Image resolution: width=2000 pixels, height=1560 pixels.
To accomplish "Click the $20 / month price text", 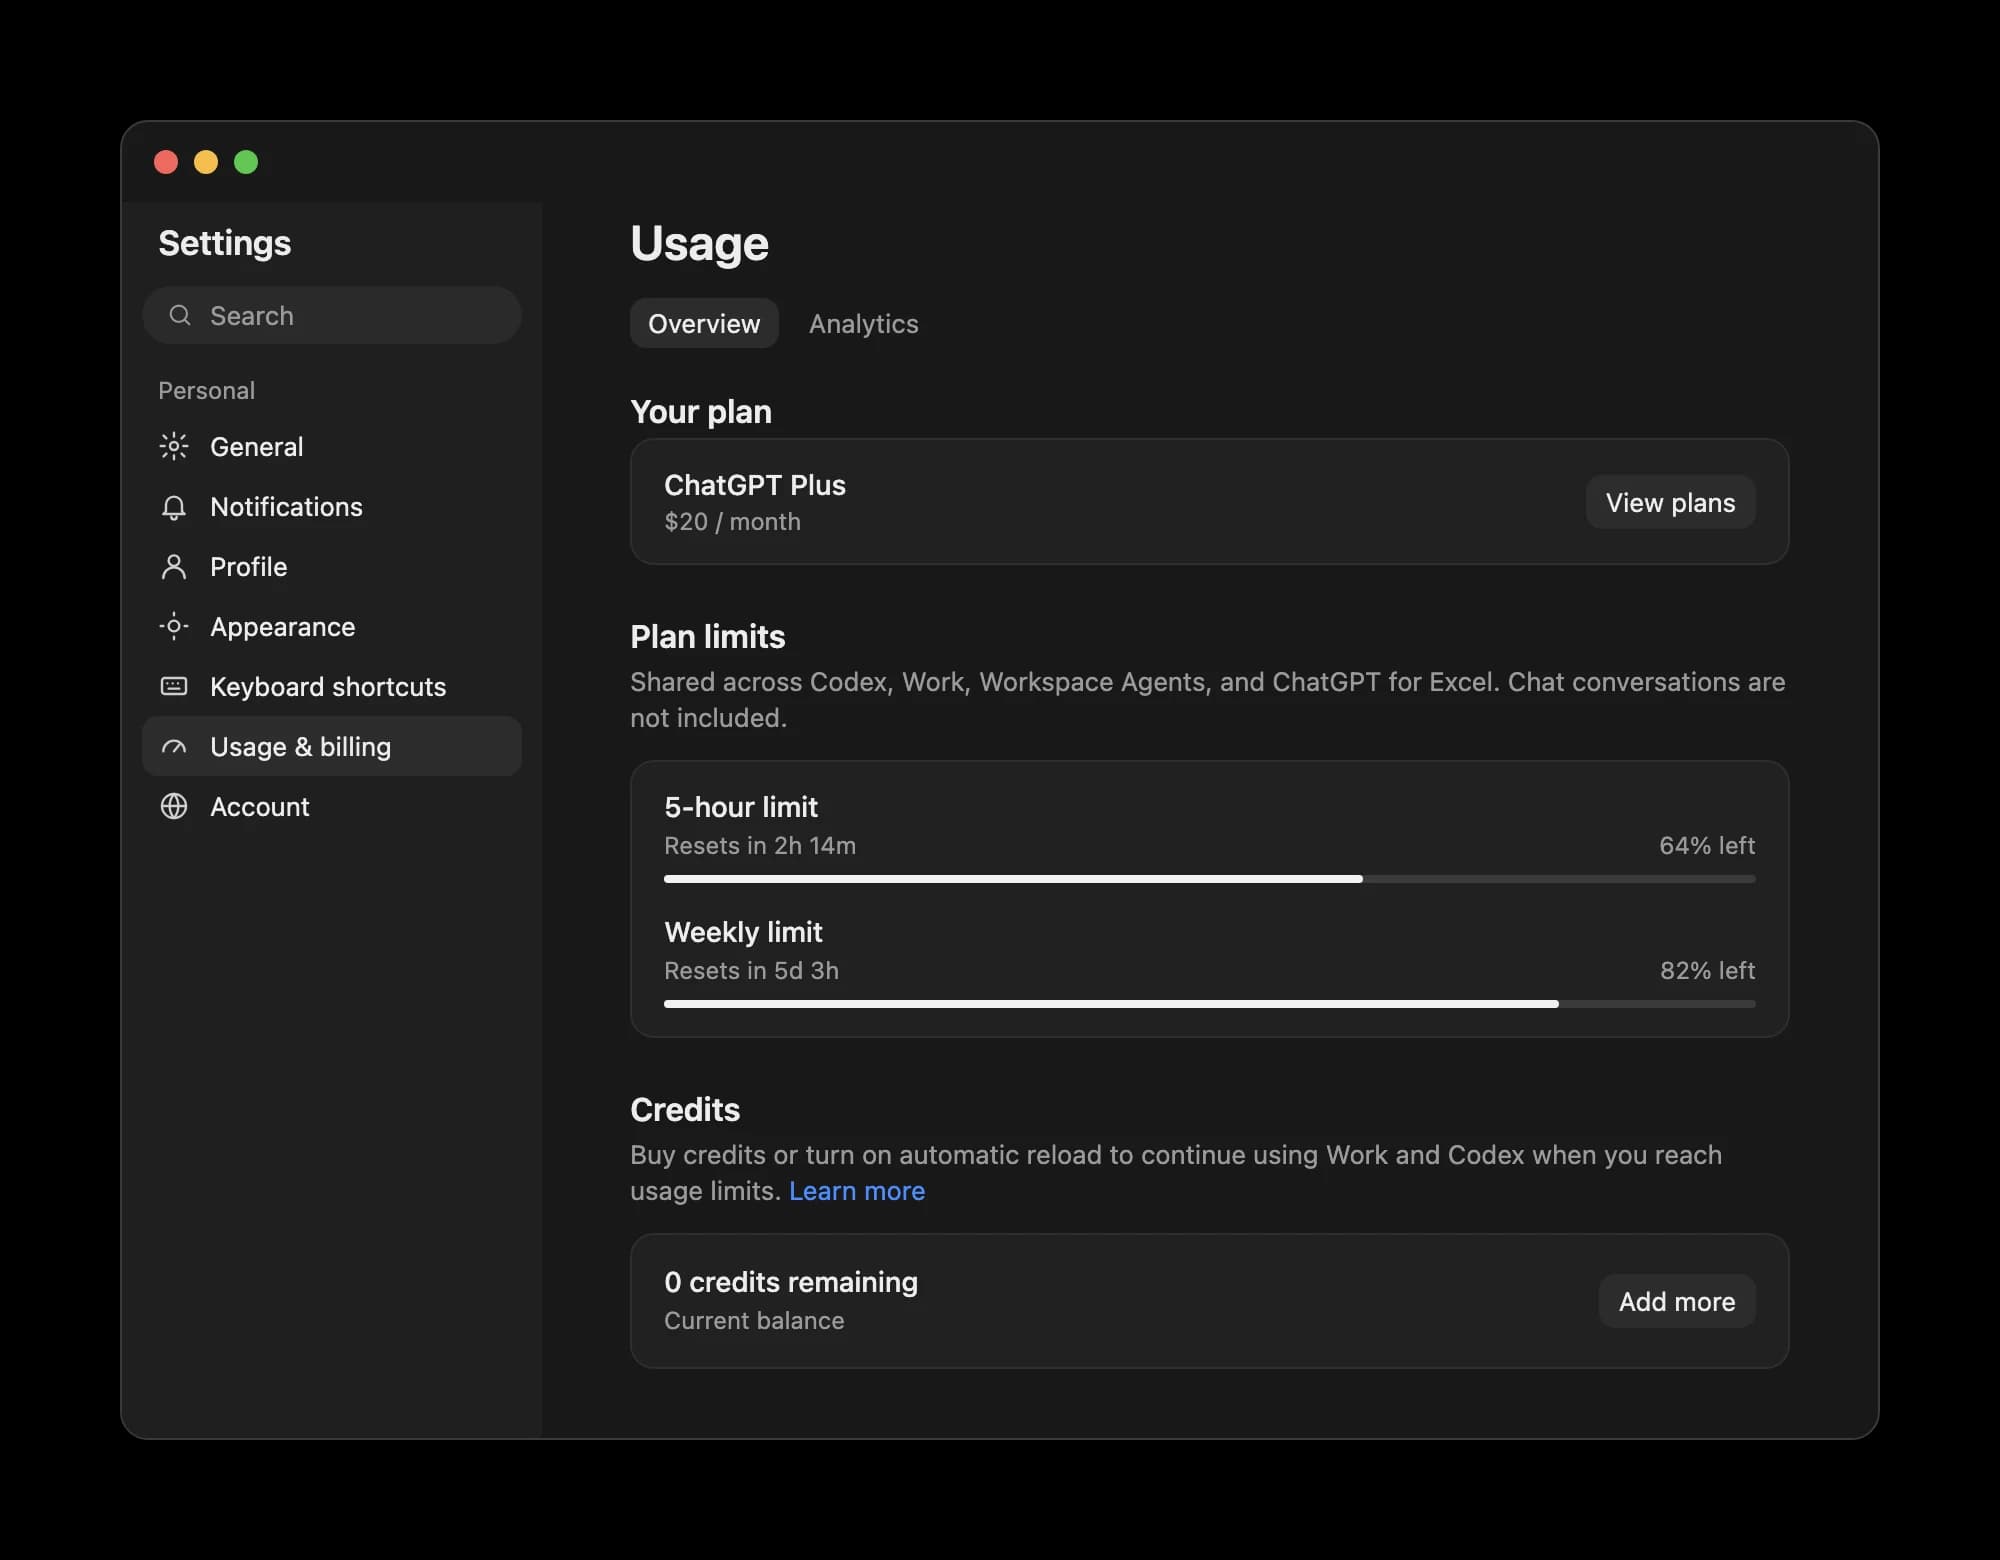I will tap(732, 522).
